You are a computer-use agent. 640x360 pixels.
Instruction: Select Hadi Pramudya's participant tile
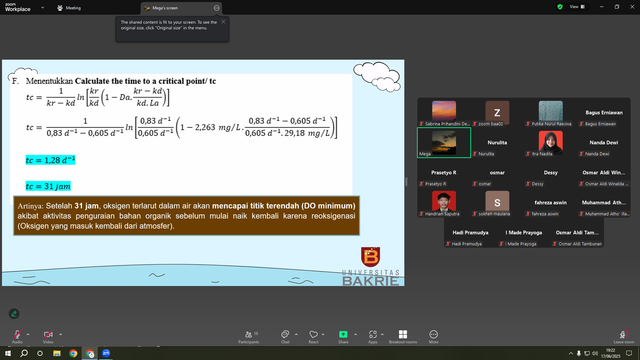click(x=470, y=233)
